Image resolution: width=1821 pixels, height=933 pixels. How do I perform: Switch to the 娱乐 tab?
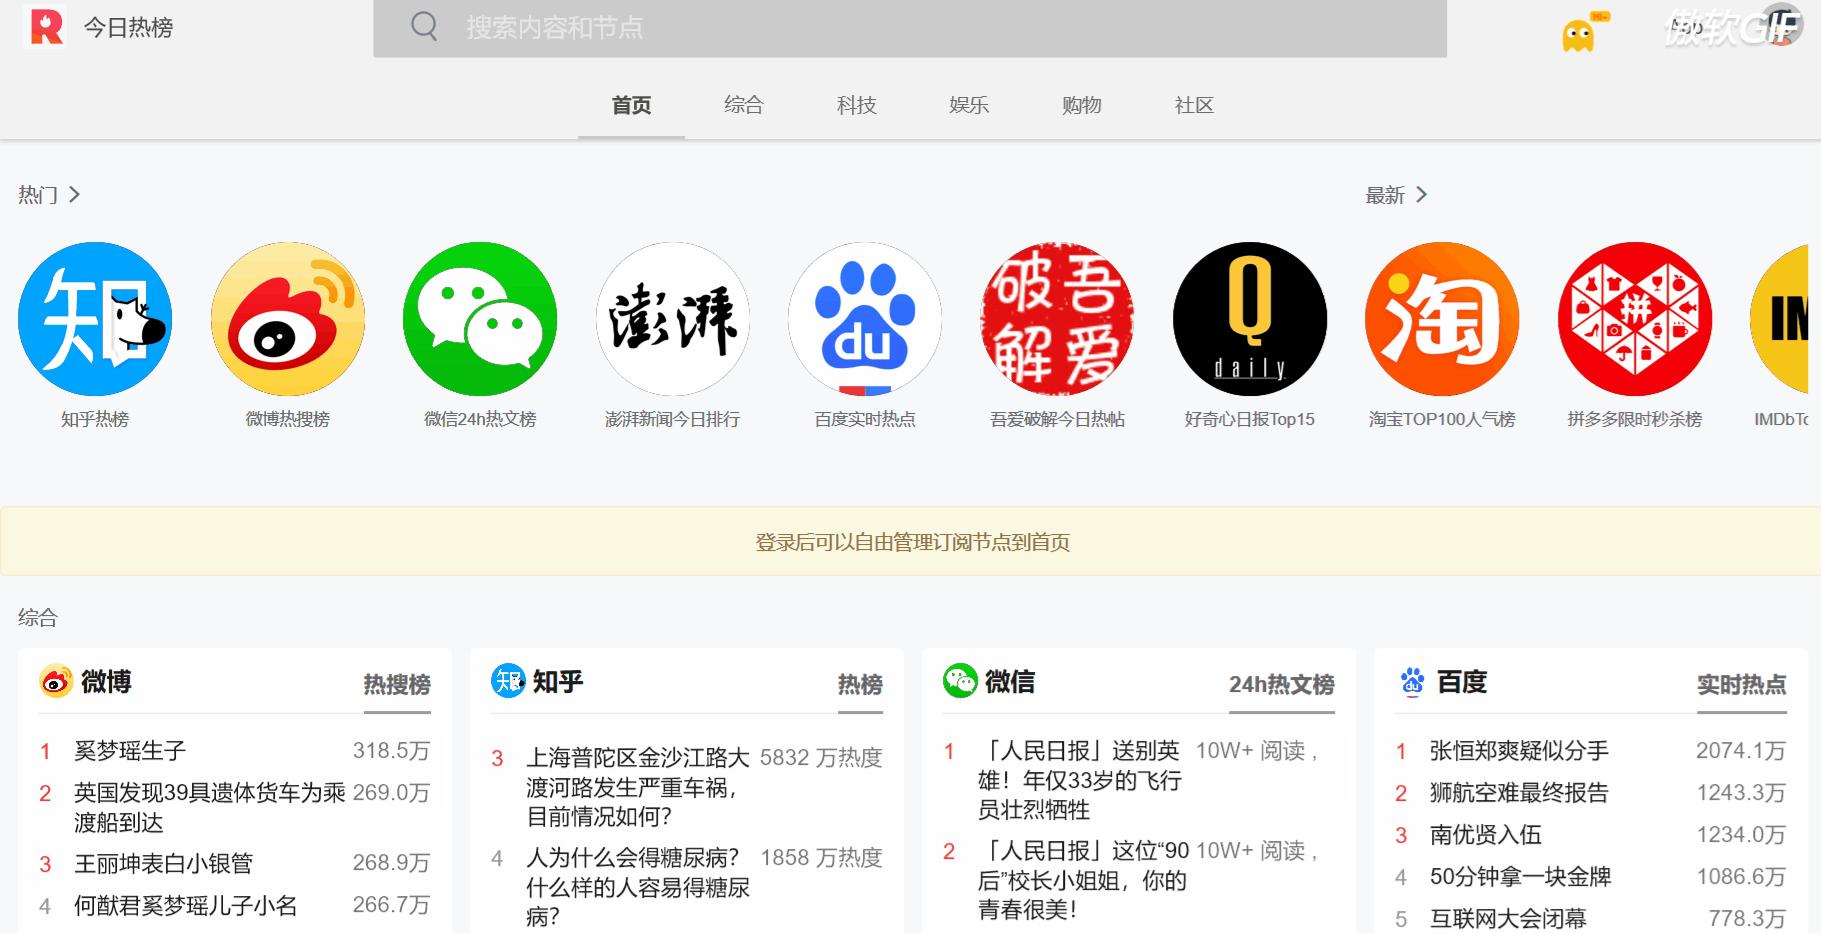coord(967,105)
